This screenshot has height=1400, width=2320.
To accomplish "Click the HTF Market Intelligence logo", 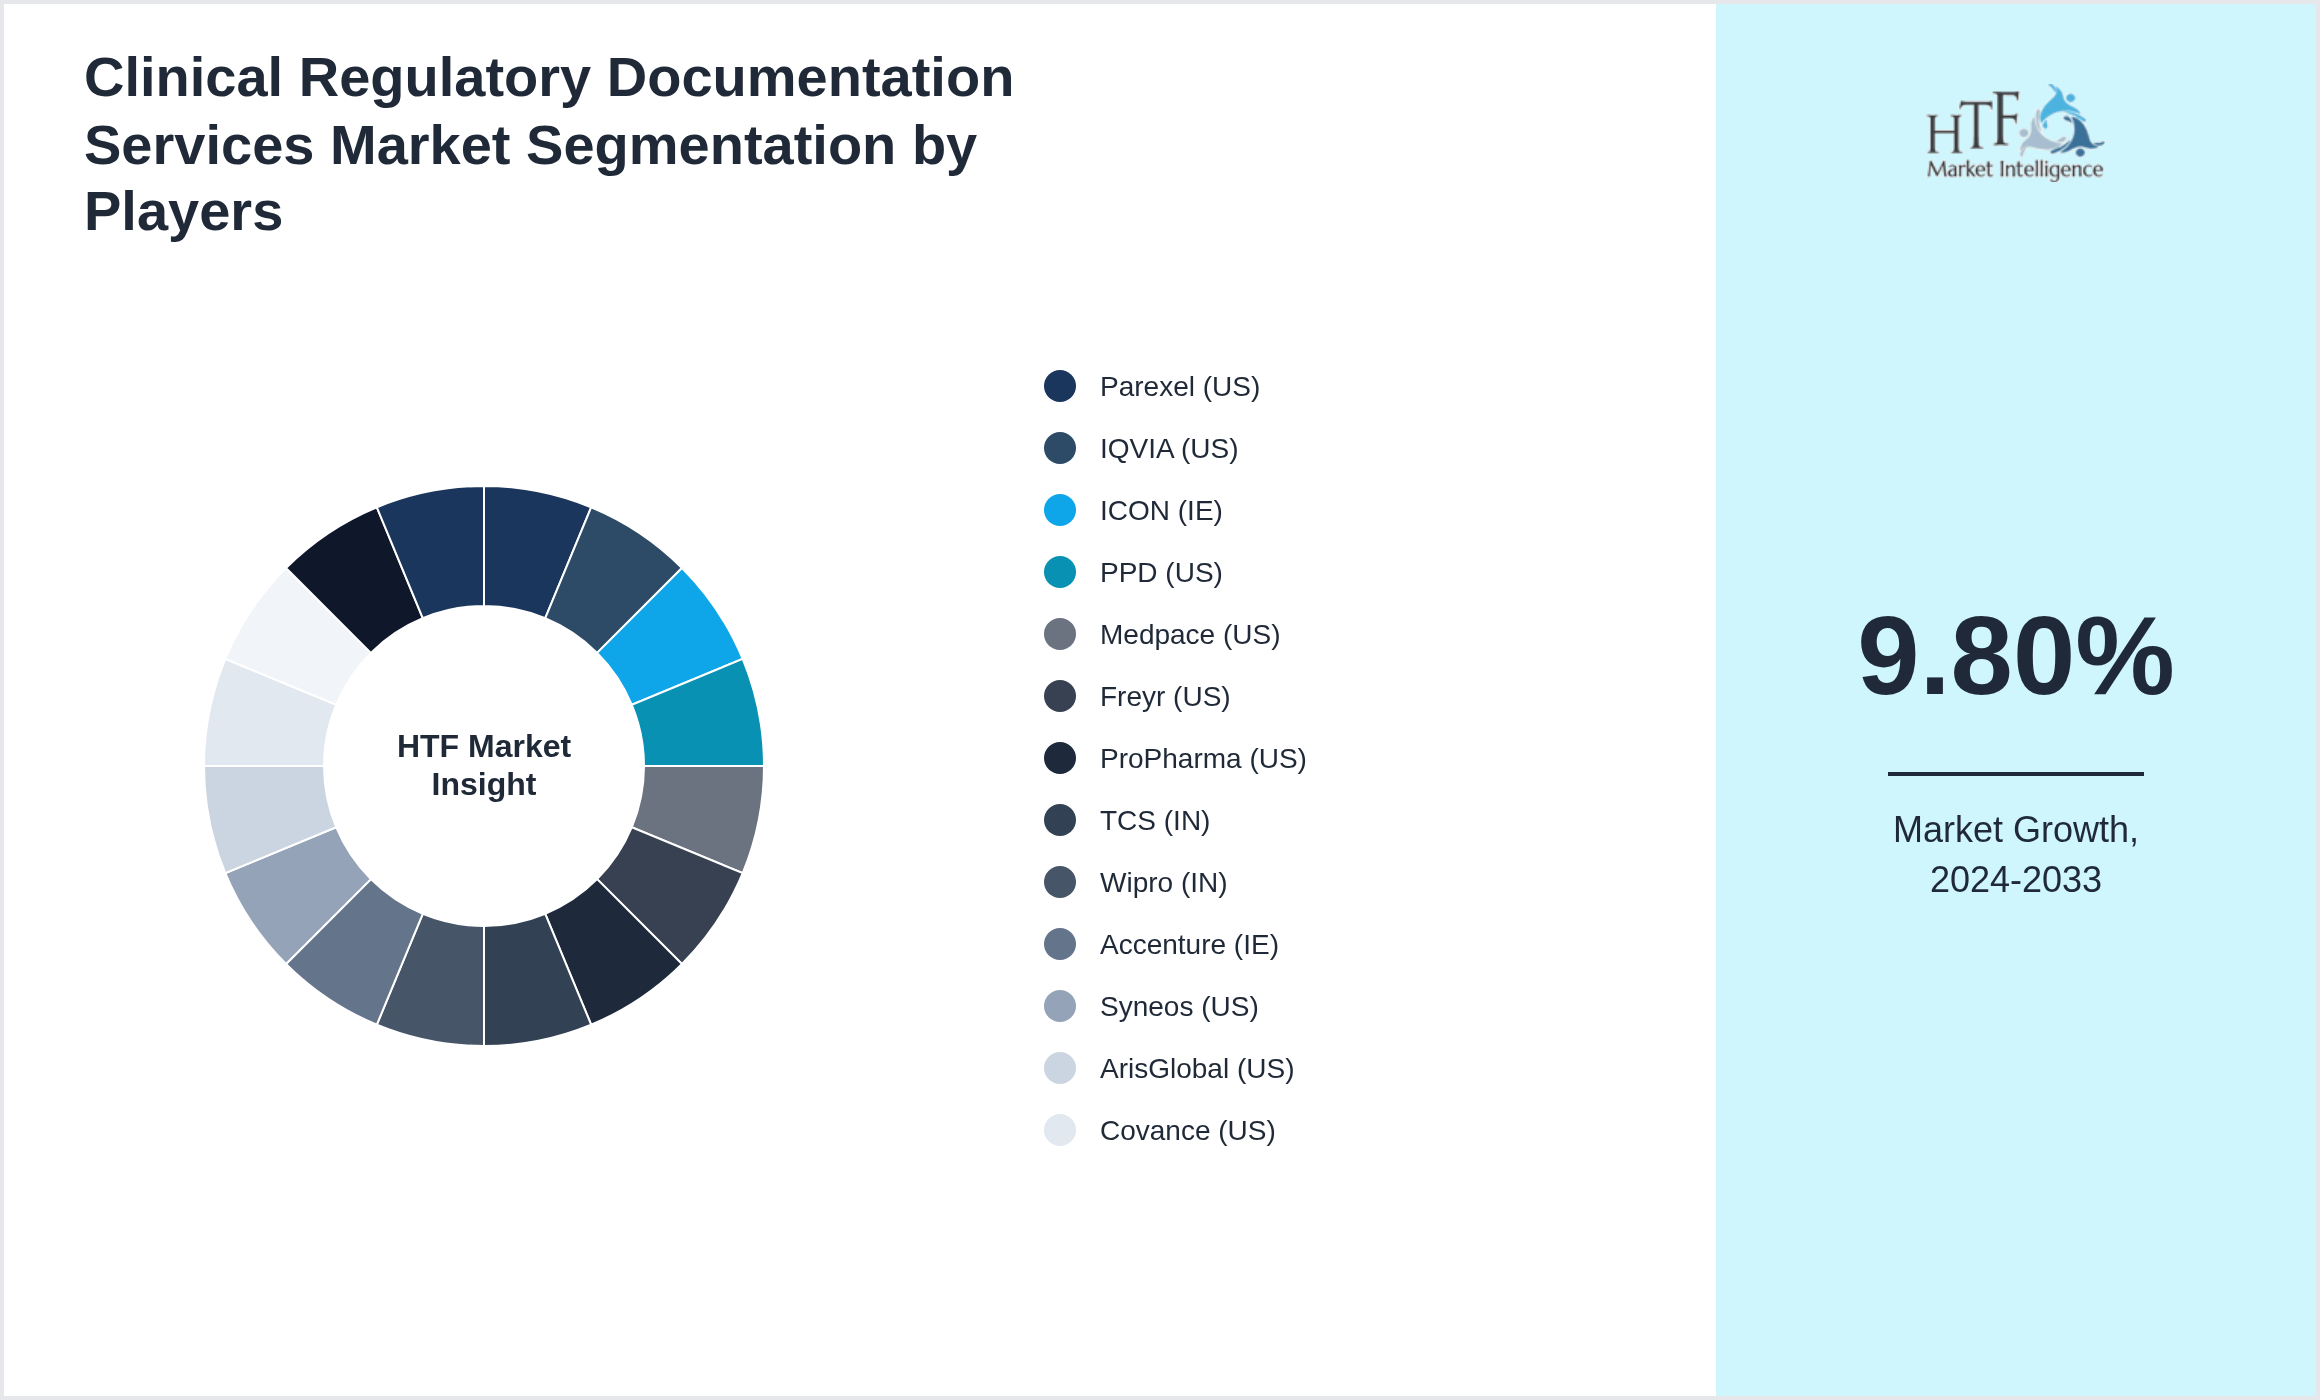I will coord(2015,133).
